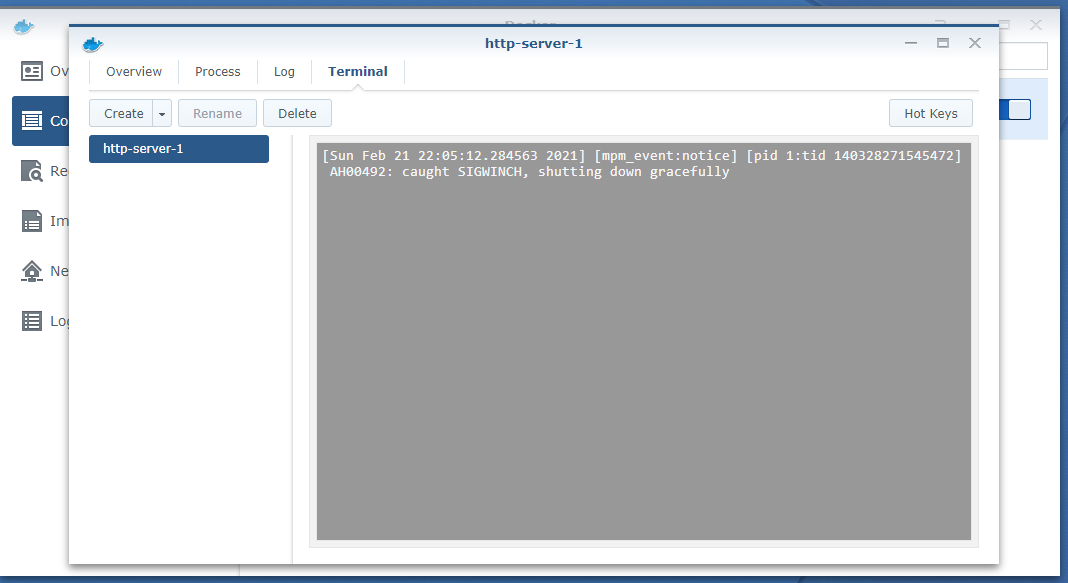Open Registry icon in Docker sidebar
1068x583 pixels.
click(31, 171)
